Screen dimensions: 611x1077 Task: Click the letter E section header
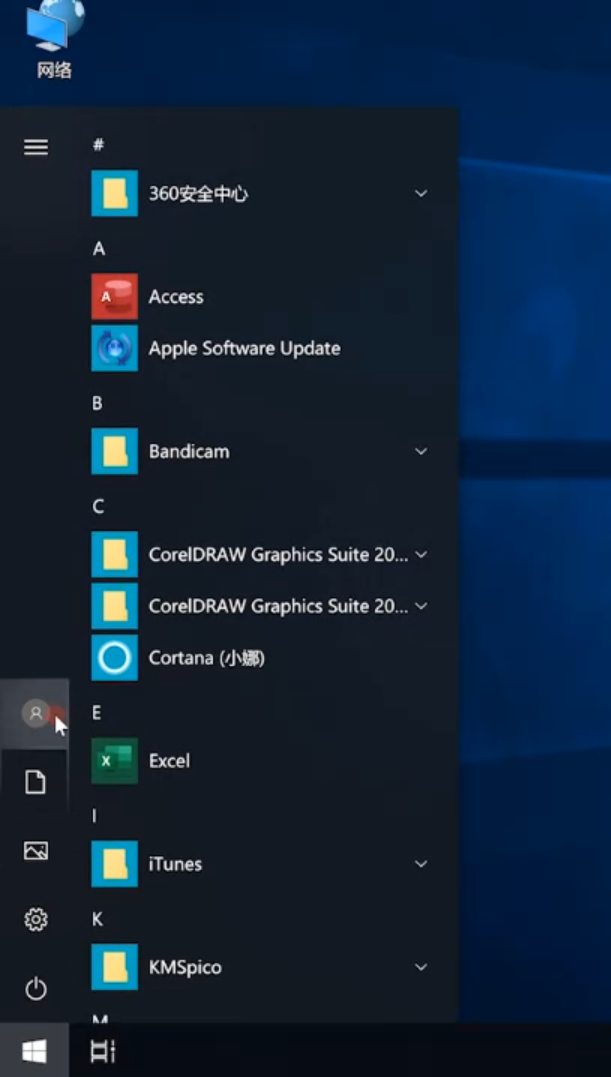pyautogui.click(x=97, y=713)
